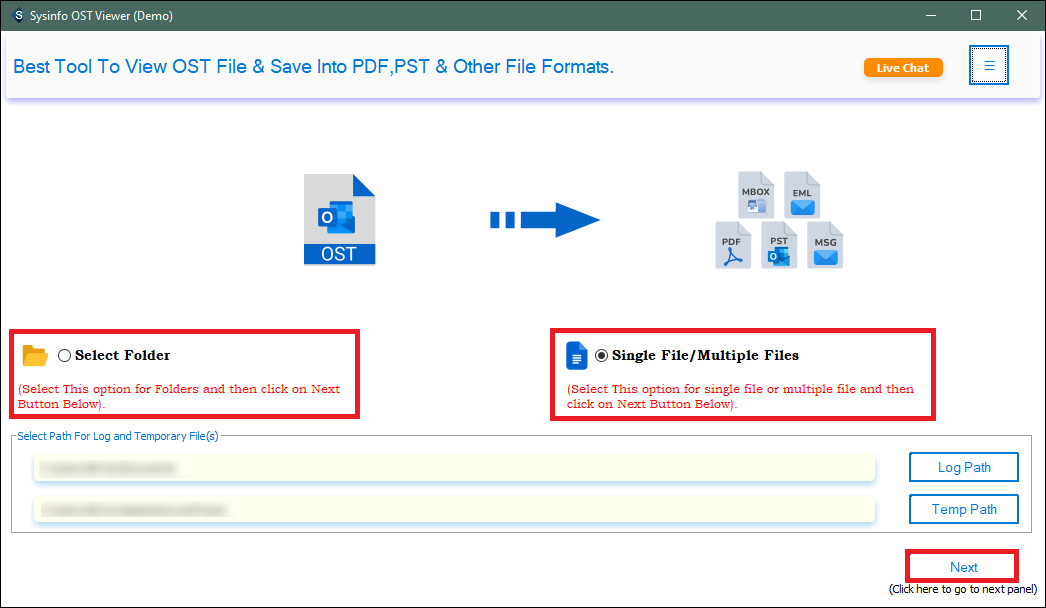Click the yellow folder icon
Screen dimensions: 1046x608
tap(35, 356)
